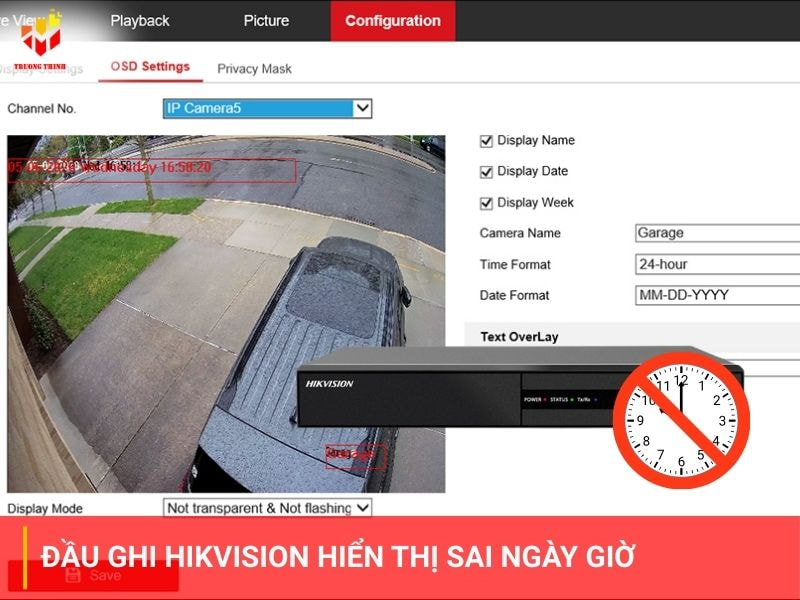Viewport: 800px width, 600px height.
Task: Uncheck the Display Name checkbox
Action: (487, 140)
